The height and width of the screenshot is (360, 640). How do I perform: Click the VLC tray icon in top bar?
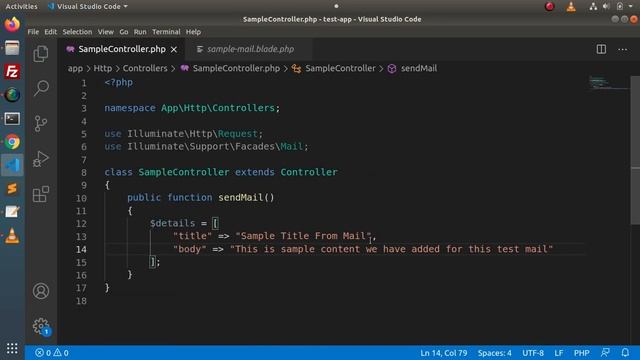pos(571,6)
